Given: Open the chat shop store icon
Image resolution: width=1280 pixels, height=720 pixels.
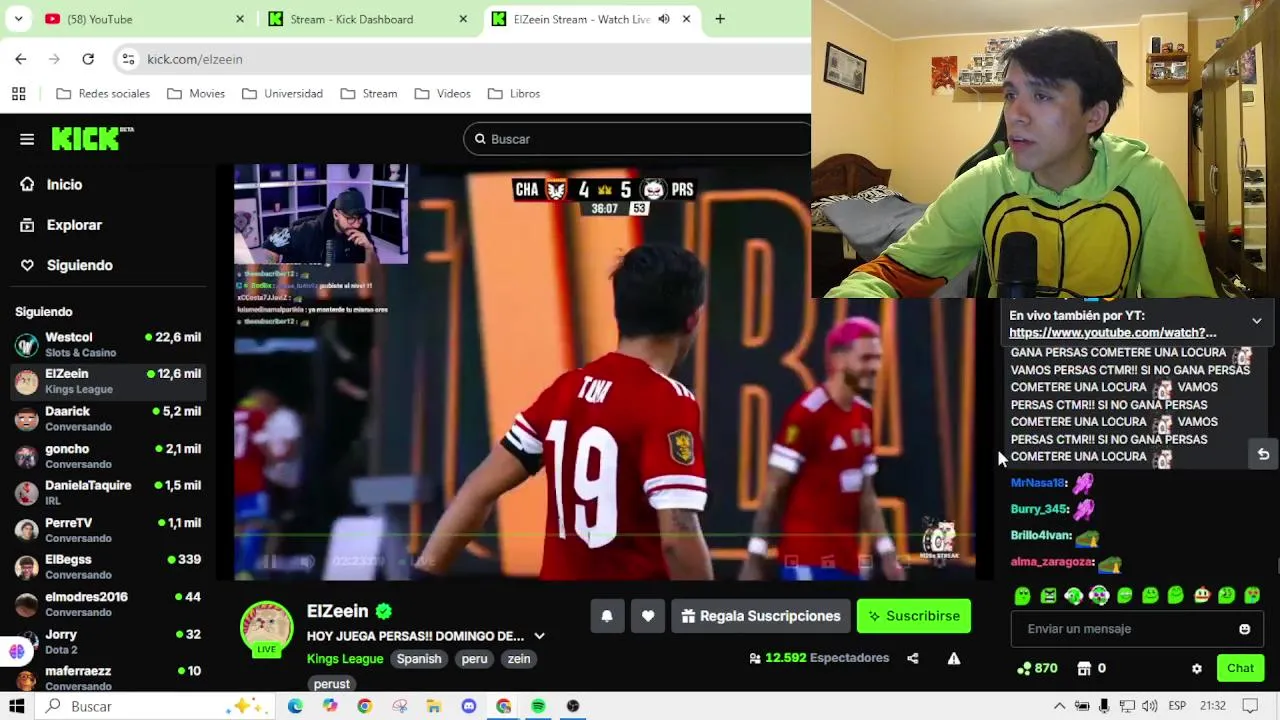Looking at the screenshot, I should (x=1084, y=668).
